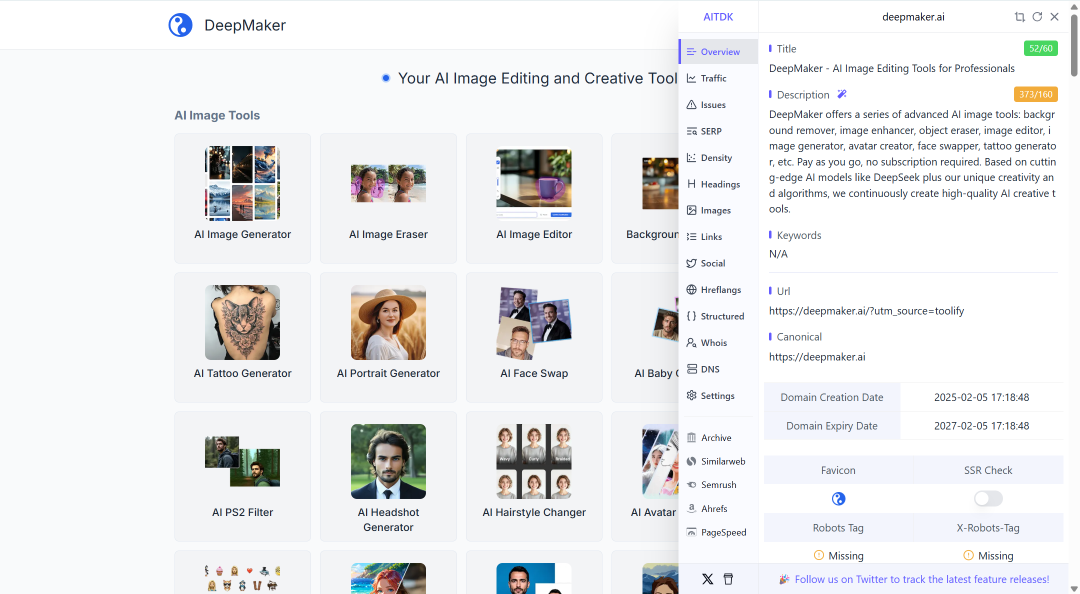The width and height of the screenshot is (1080, 594).
Task: Click the Archive building icon
Action: coord(692,438)
